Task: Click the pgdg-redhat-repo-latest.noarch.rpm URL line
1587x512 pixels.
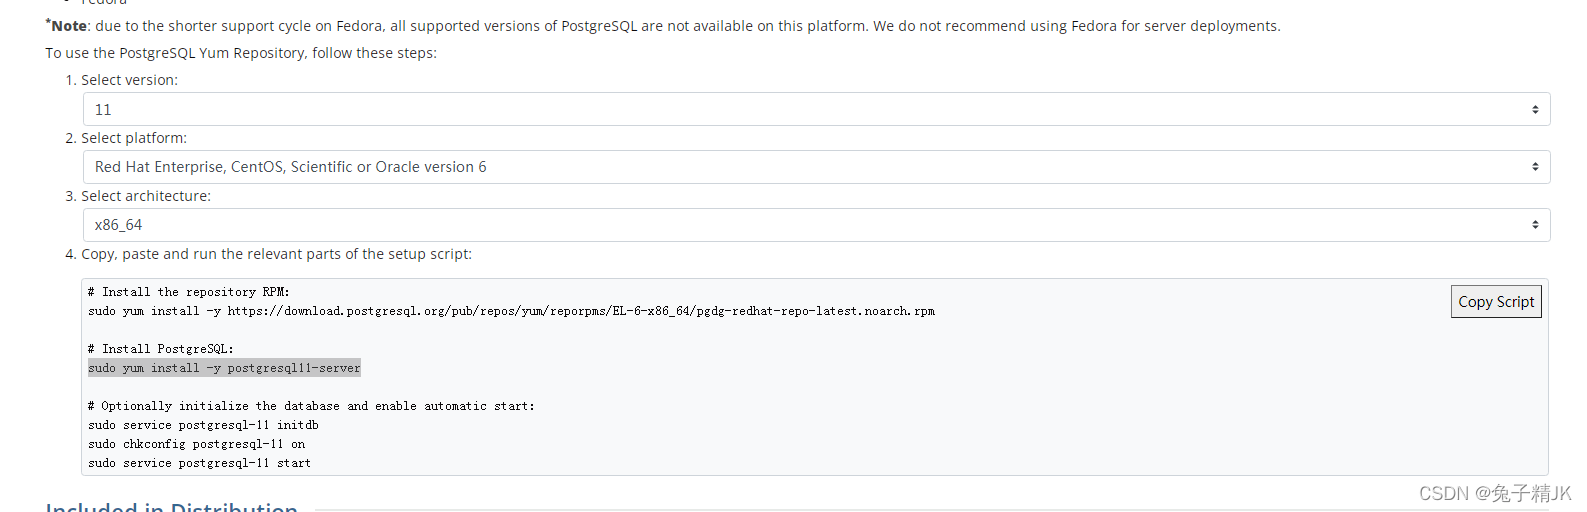Action: (x=511, y=311)
